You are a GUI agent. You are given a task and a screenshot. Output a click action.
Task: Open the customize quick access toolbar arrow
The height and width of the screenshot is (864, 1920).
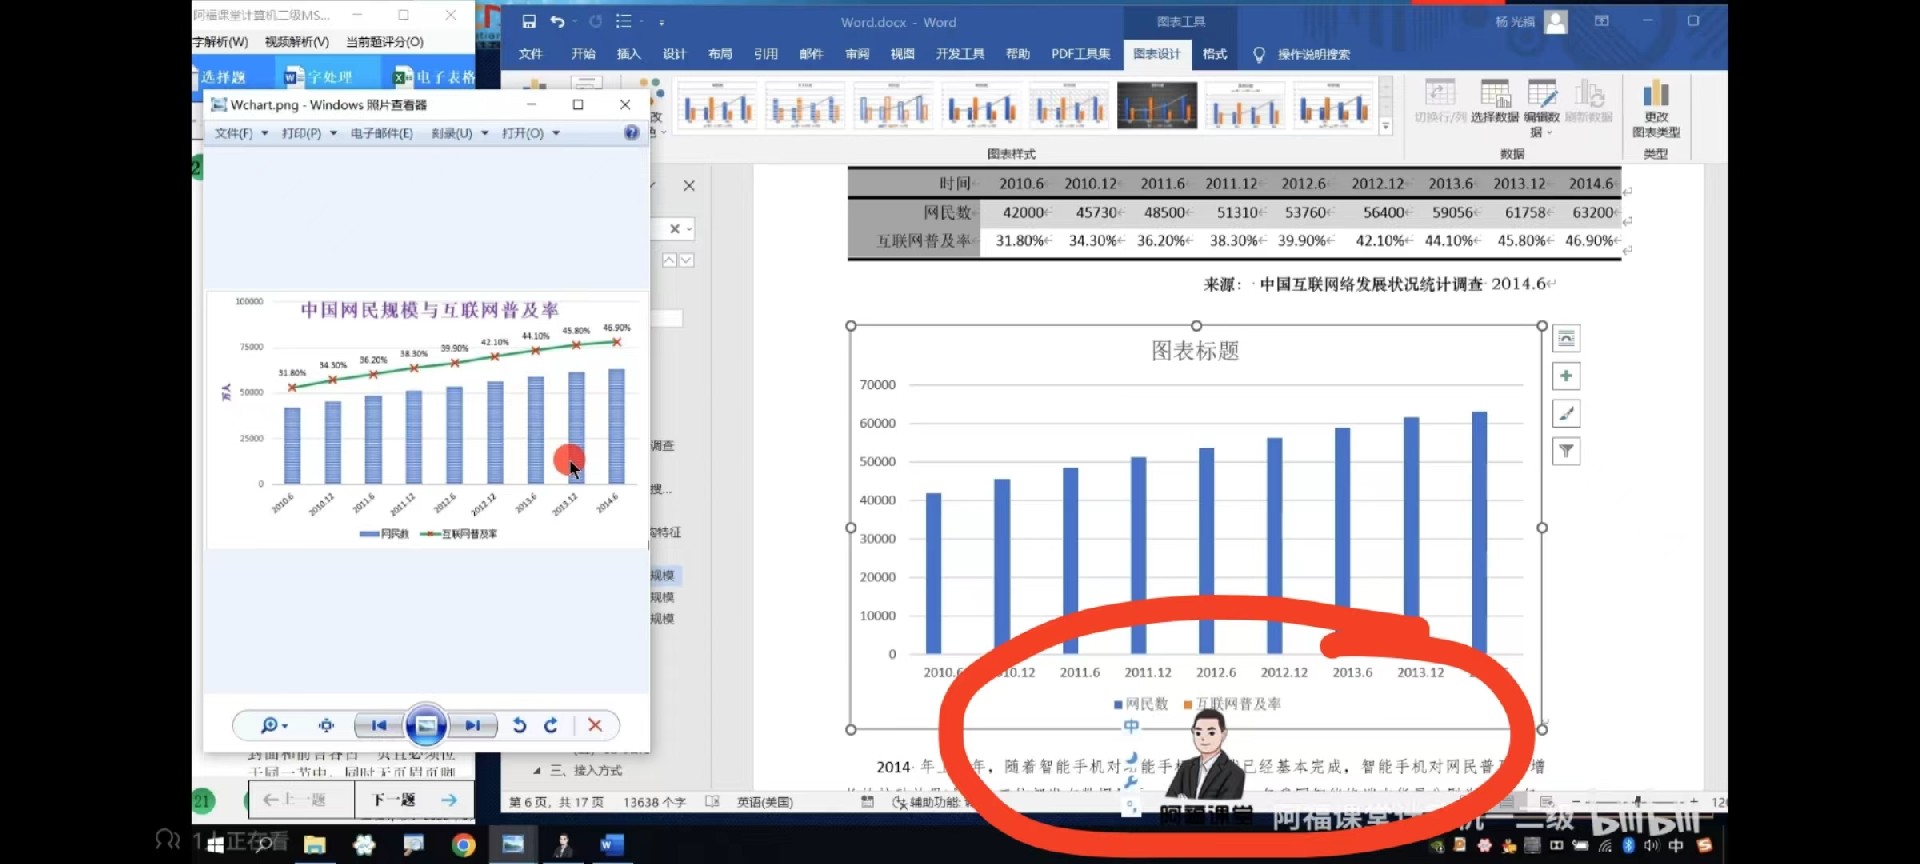(x=661, y=22)
